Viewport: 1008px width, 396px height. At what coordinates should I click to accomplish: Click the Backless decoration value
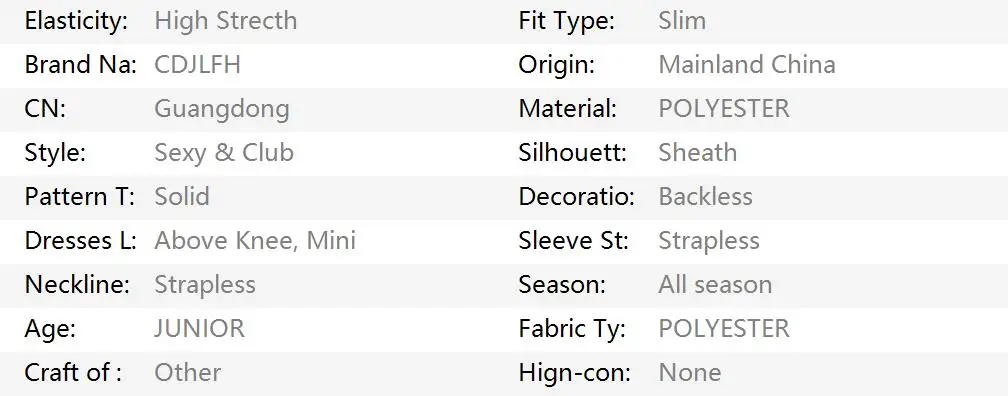coord(705,197)
